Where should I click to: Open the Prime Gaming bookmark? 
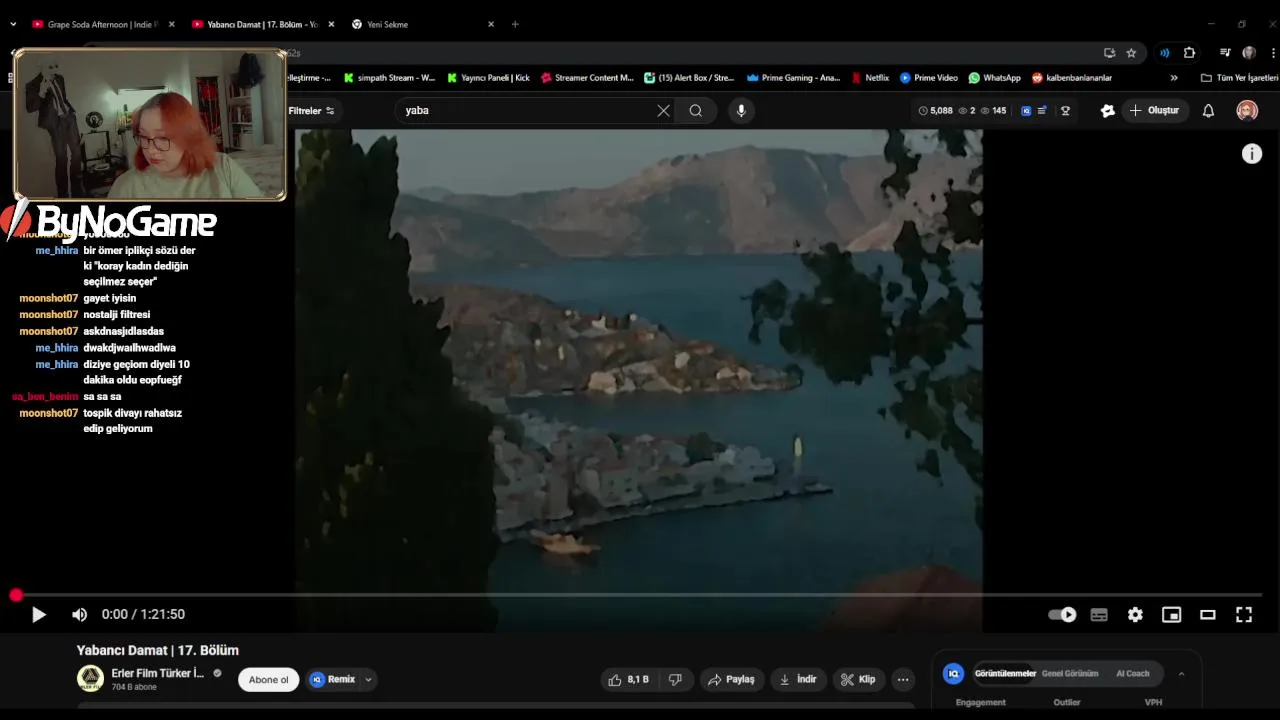(793, 78)
